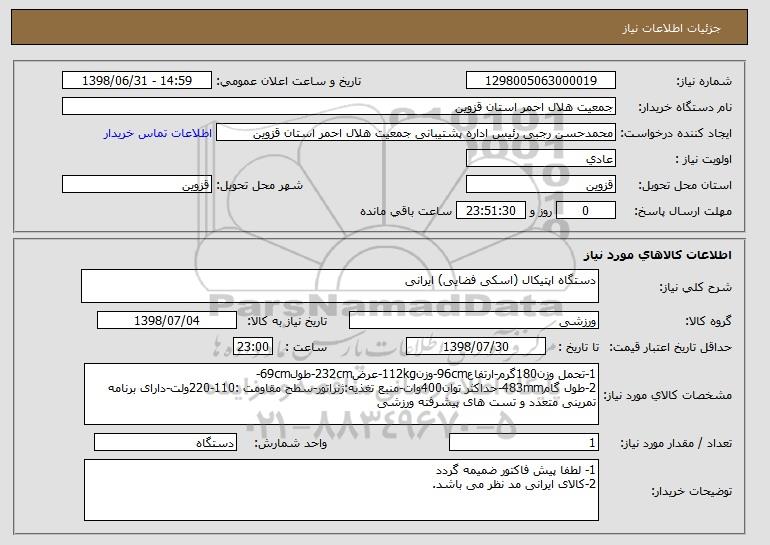Click the label نام دستگاه خریدار

[x=685, y=108]
